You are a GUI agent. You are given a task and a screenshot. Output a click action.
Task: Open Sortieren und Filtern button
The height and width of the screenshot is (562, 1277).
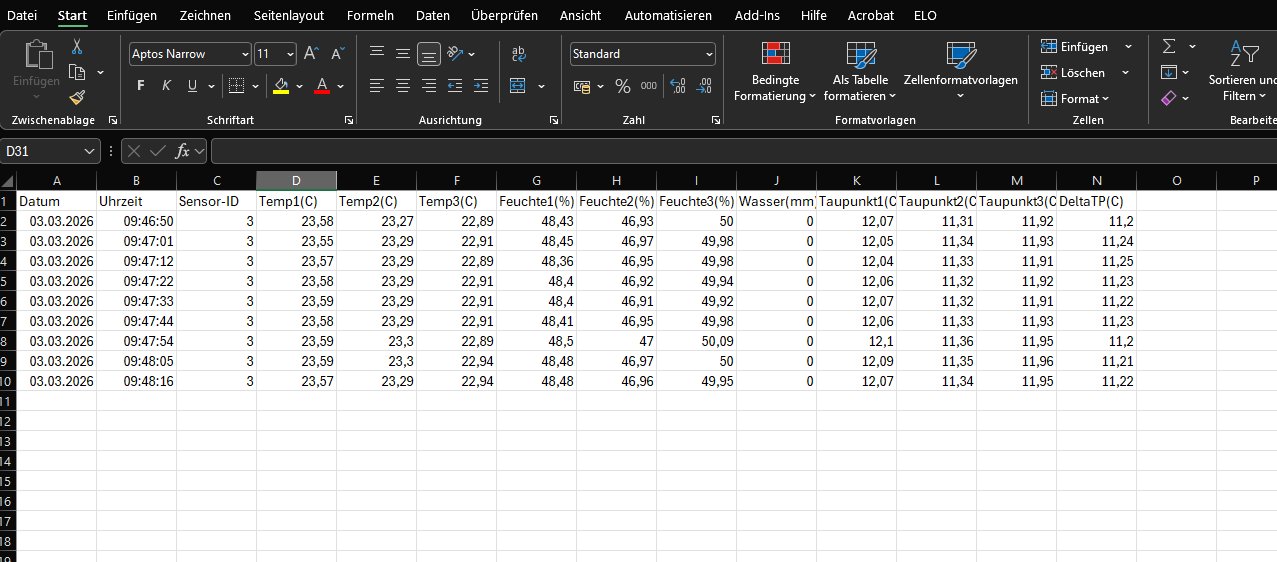[x=1243, y=72]
